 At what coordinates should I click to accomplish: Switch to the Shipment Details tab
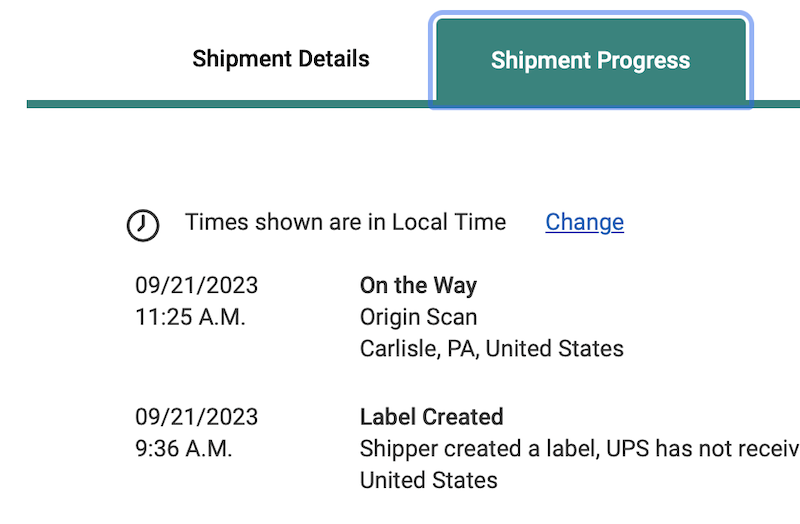click(281, 58)
